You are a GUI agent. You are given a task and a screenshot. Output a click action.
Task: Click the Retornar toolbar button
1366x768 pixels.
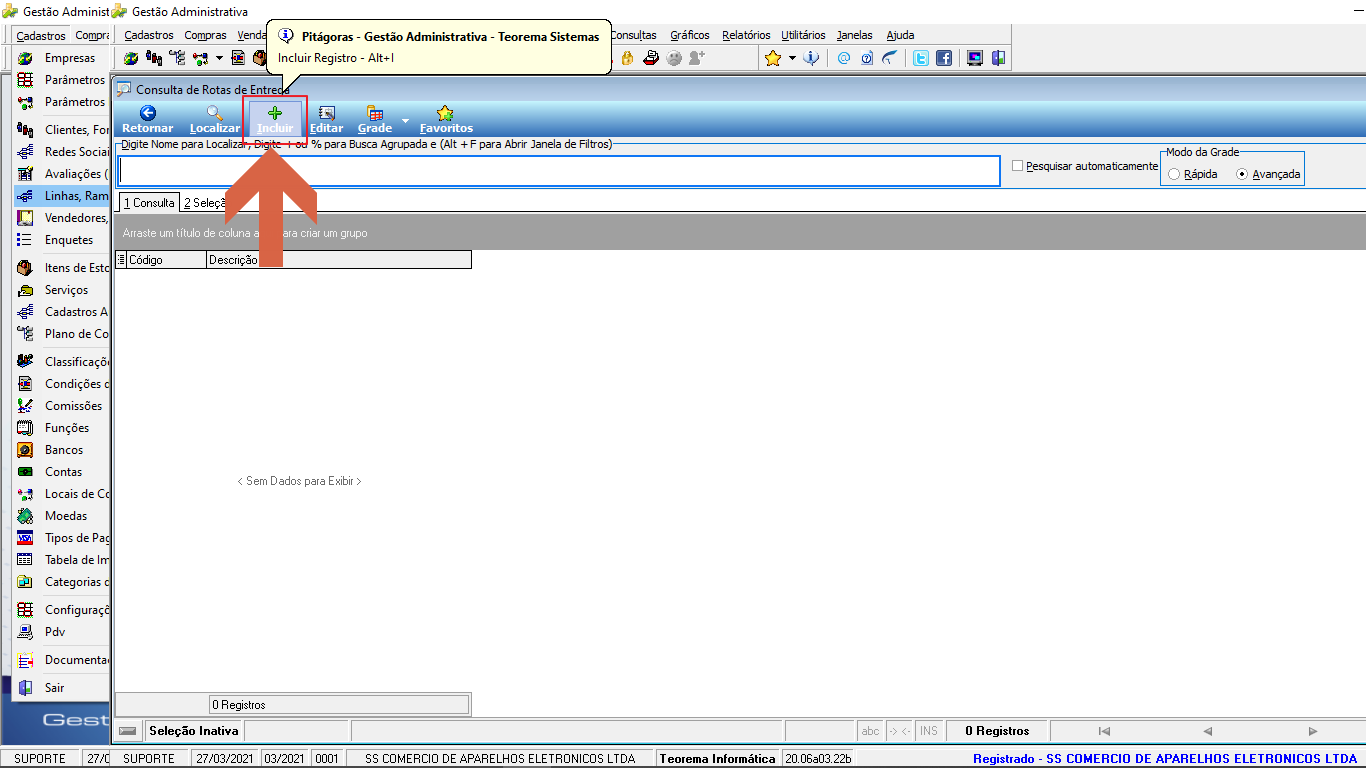point(147,119)
